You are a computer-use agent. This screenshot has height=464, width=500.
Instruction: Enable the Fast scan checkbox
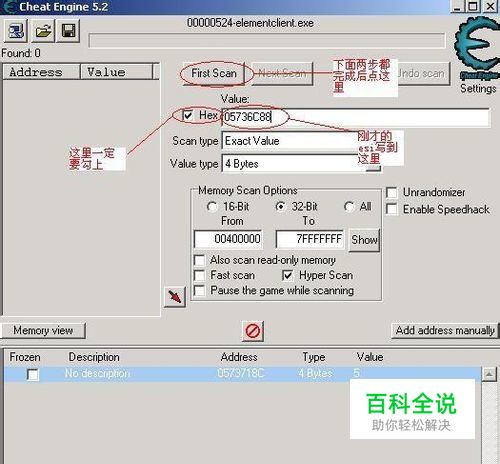coord(199,275)
